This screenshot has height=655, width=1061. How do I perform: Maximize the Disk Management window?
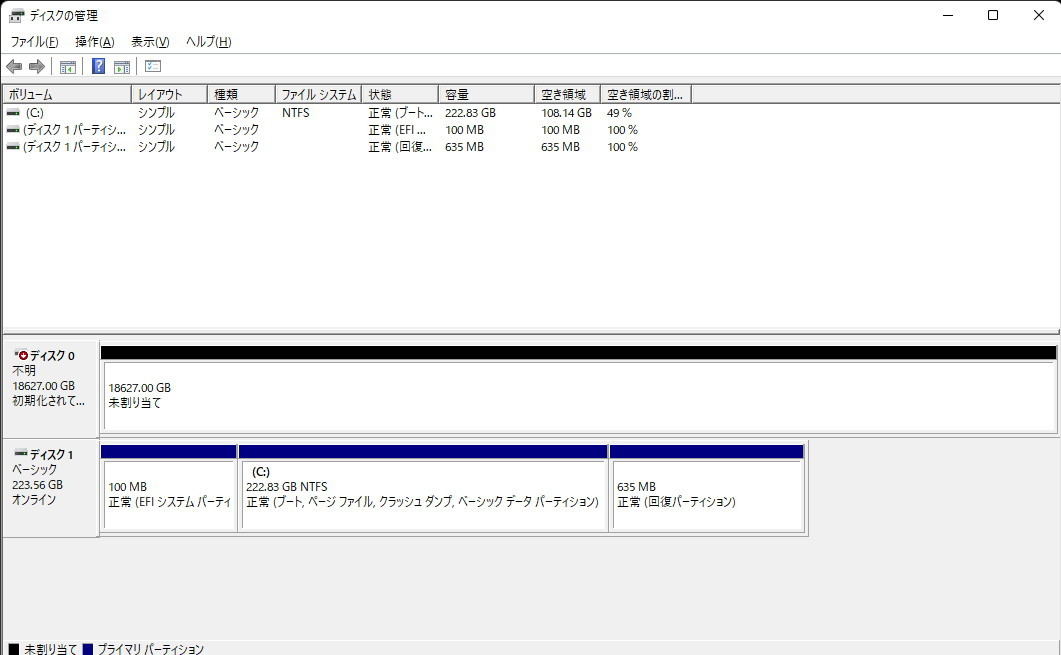993,15
